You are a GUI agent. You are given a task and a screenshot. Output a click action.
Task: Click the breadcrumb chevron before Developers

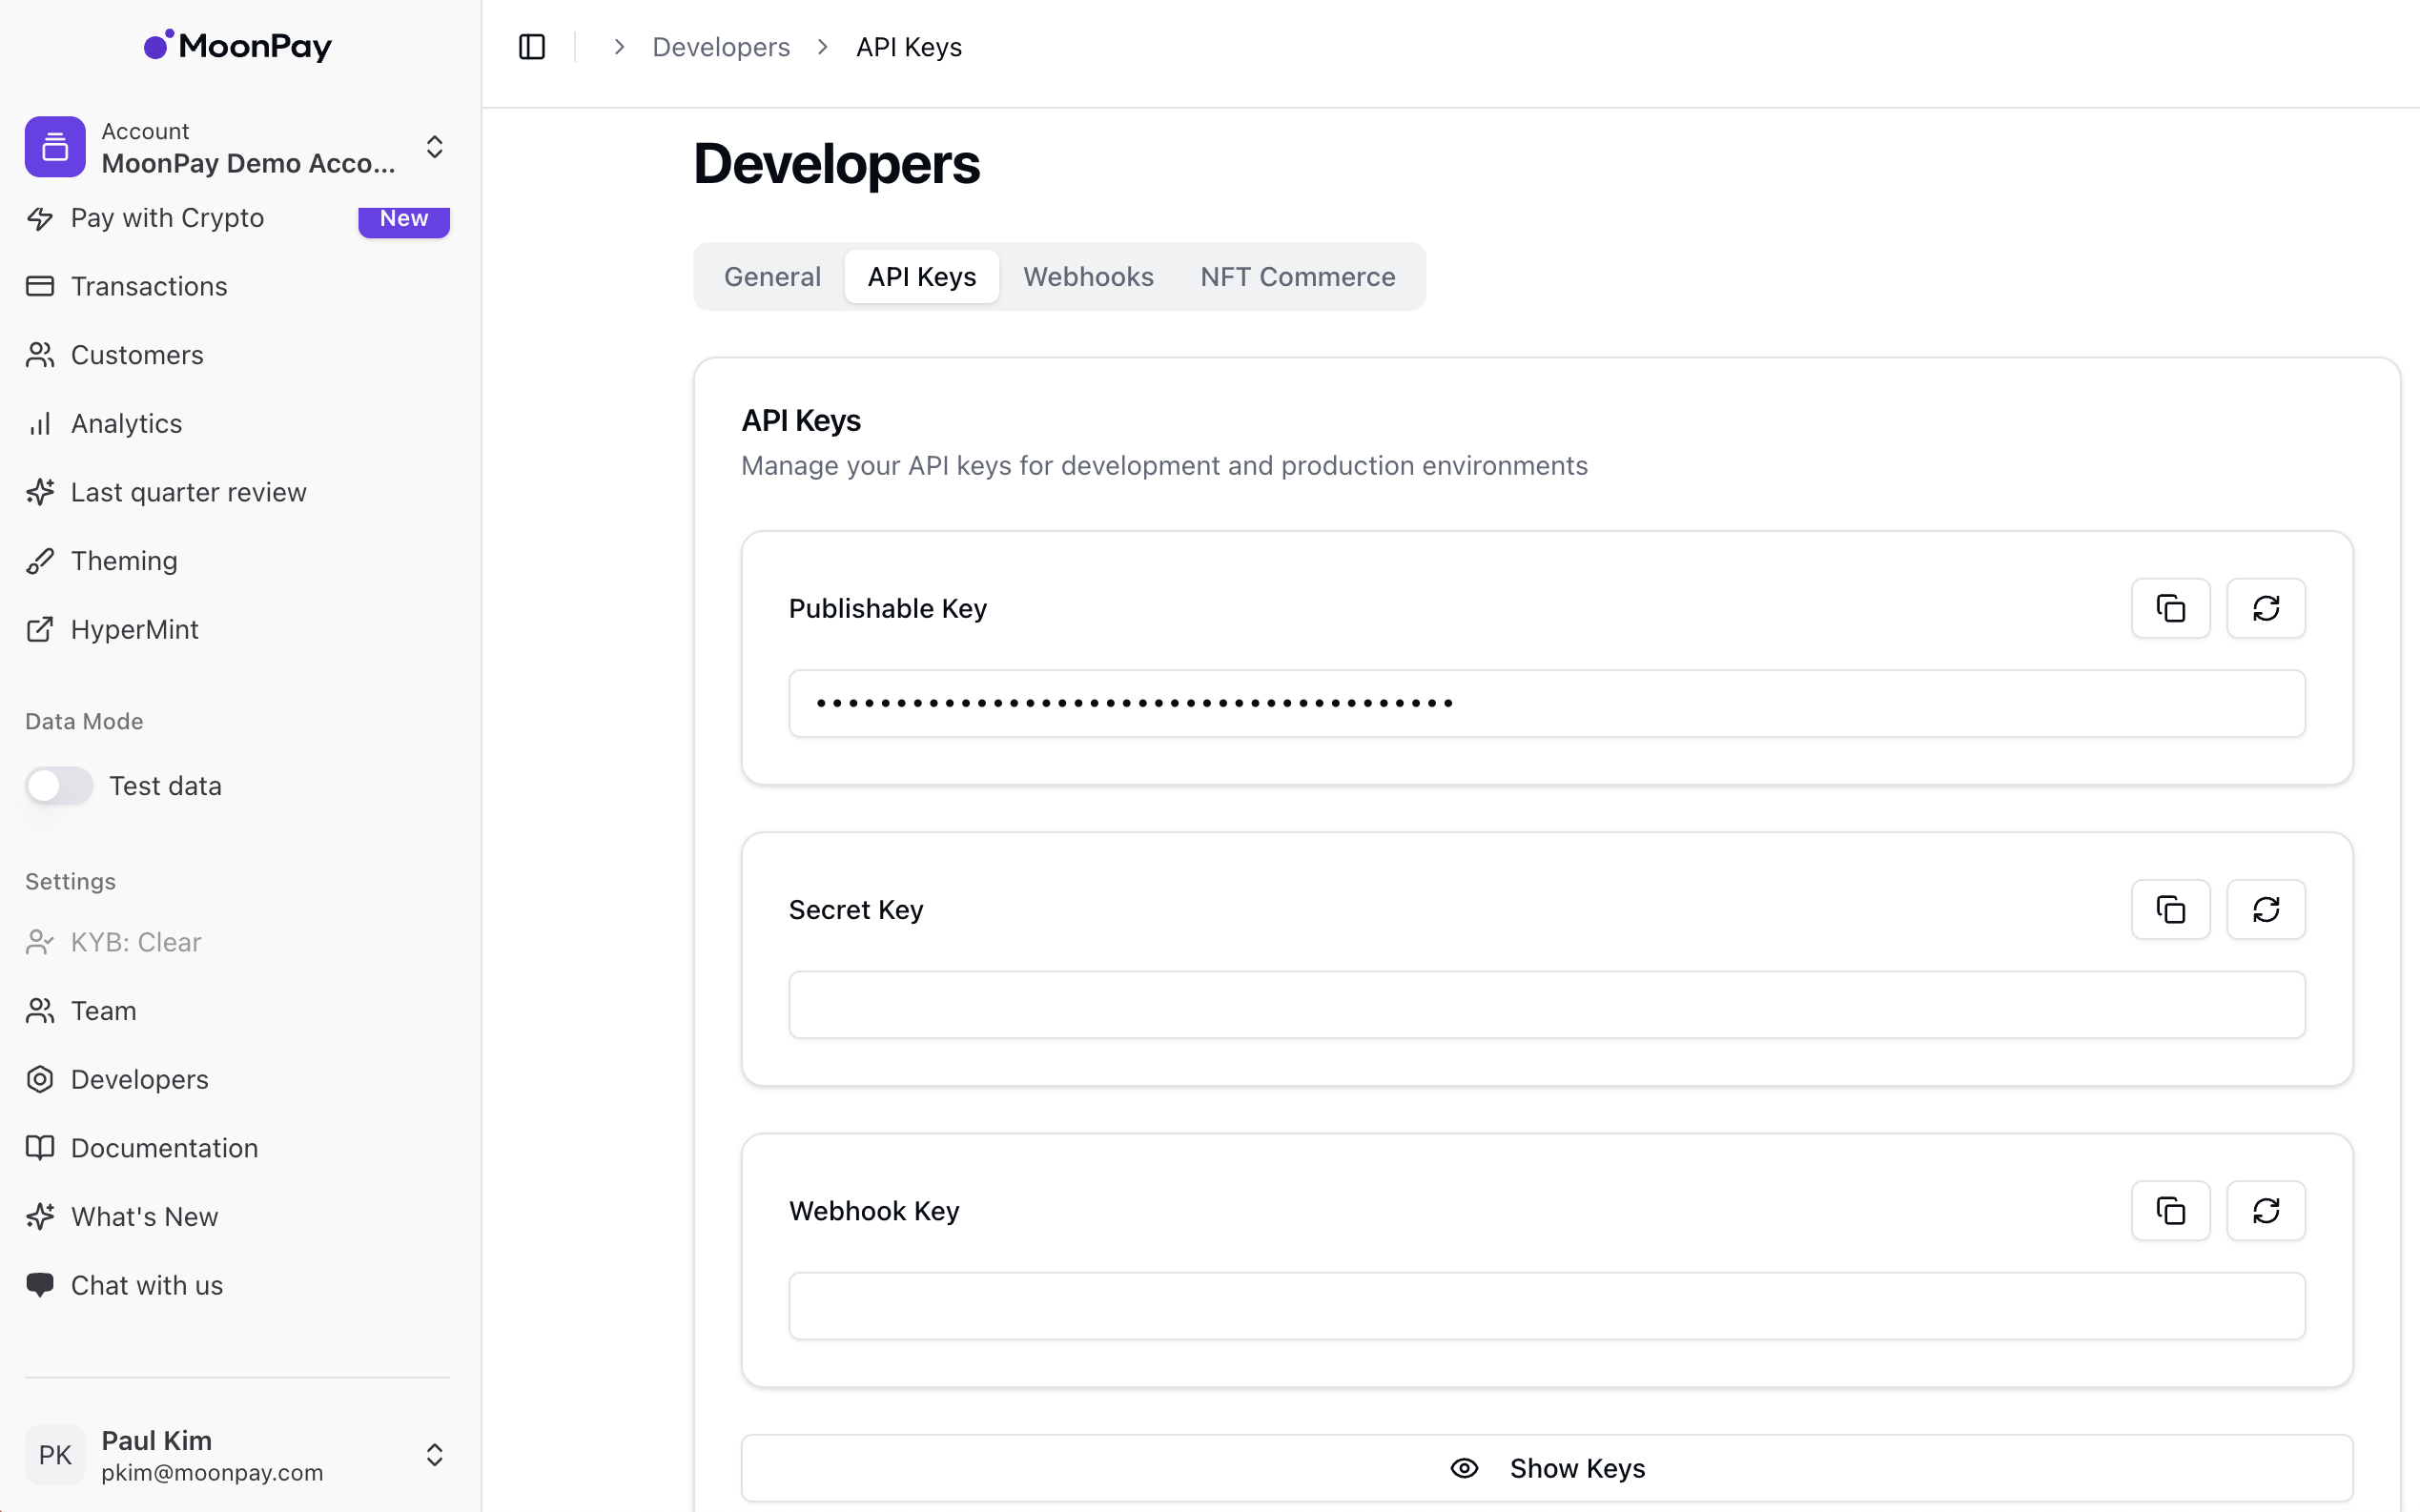click(x=619, y=47)
